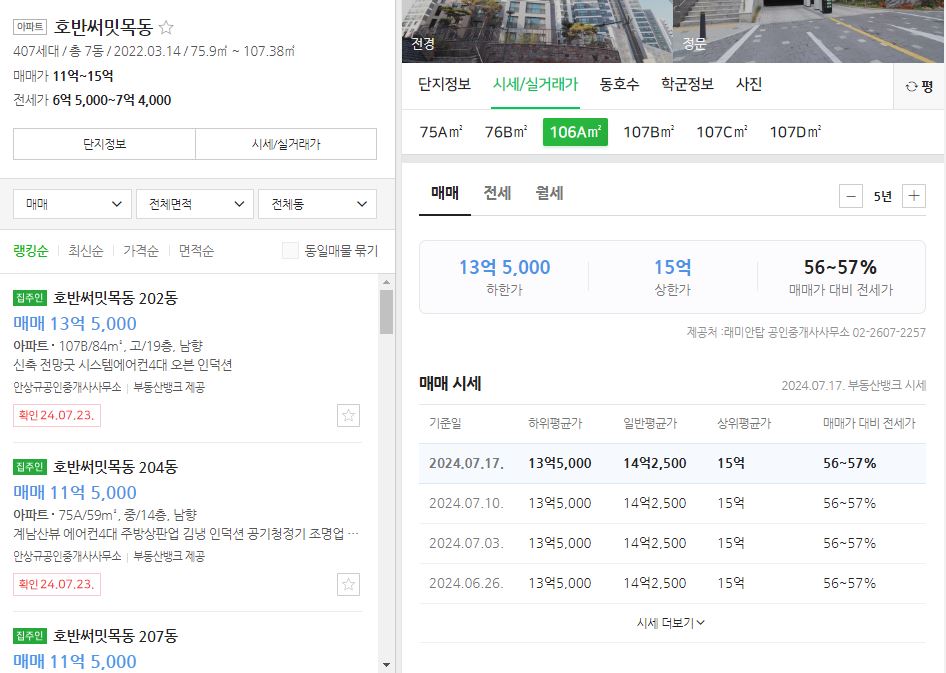Open the 호반써밋목동 207동 listing title
Image resolution: width=946 pixels, height=673 pixels.
click(x=115, y=636)
